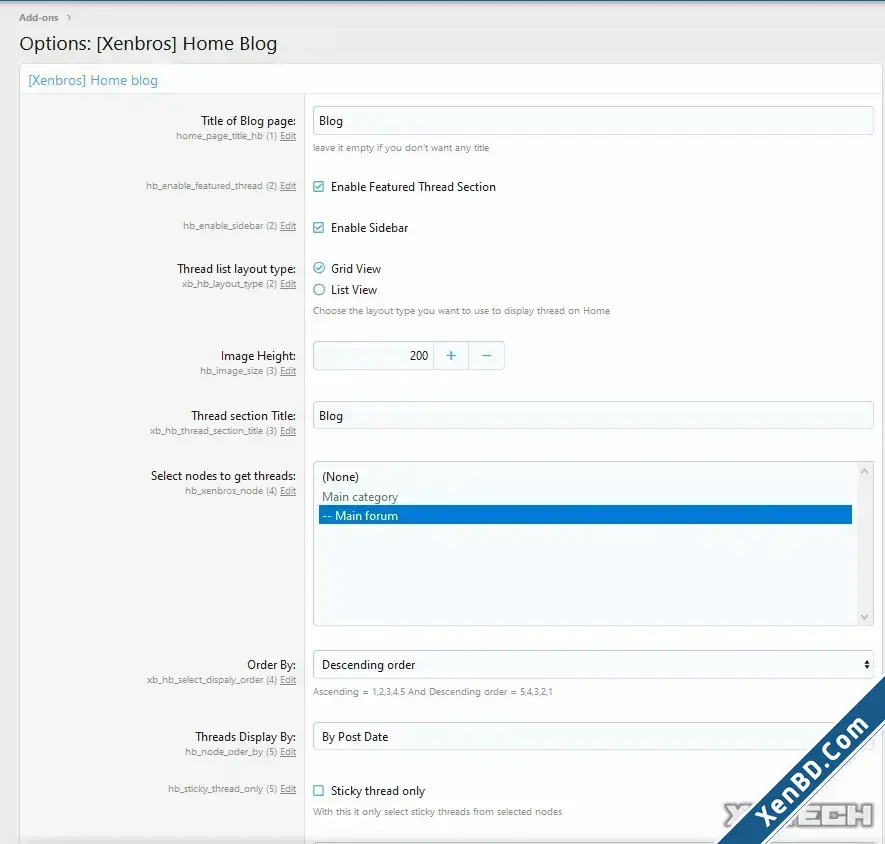Toggle Enable Featured Thread Section checkbox
This screenshot has height=844, width=885.
point(319,187)
